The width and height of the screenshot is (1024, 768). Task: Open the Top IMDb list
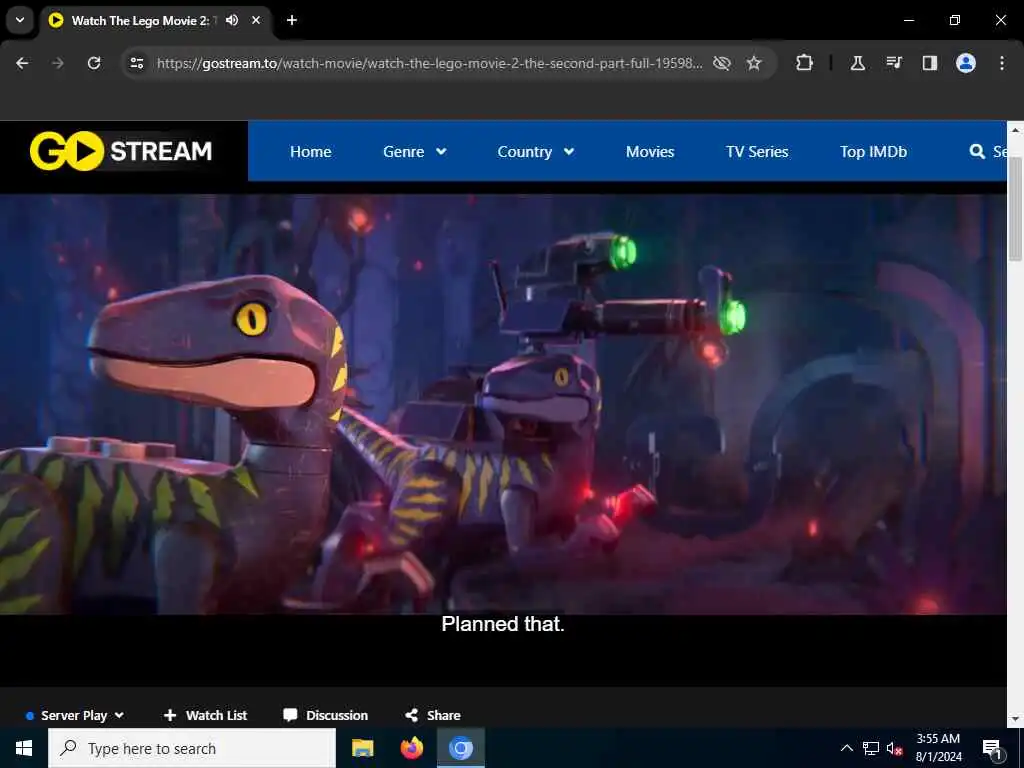point(873,152)
